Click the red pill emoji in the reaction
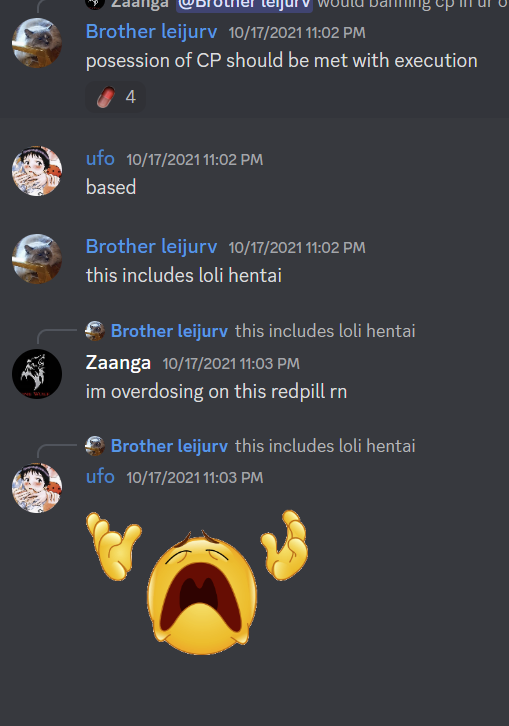Image resolution: width=509 pixels, height=726 pixels. pos(106,97)
